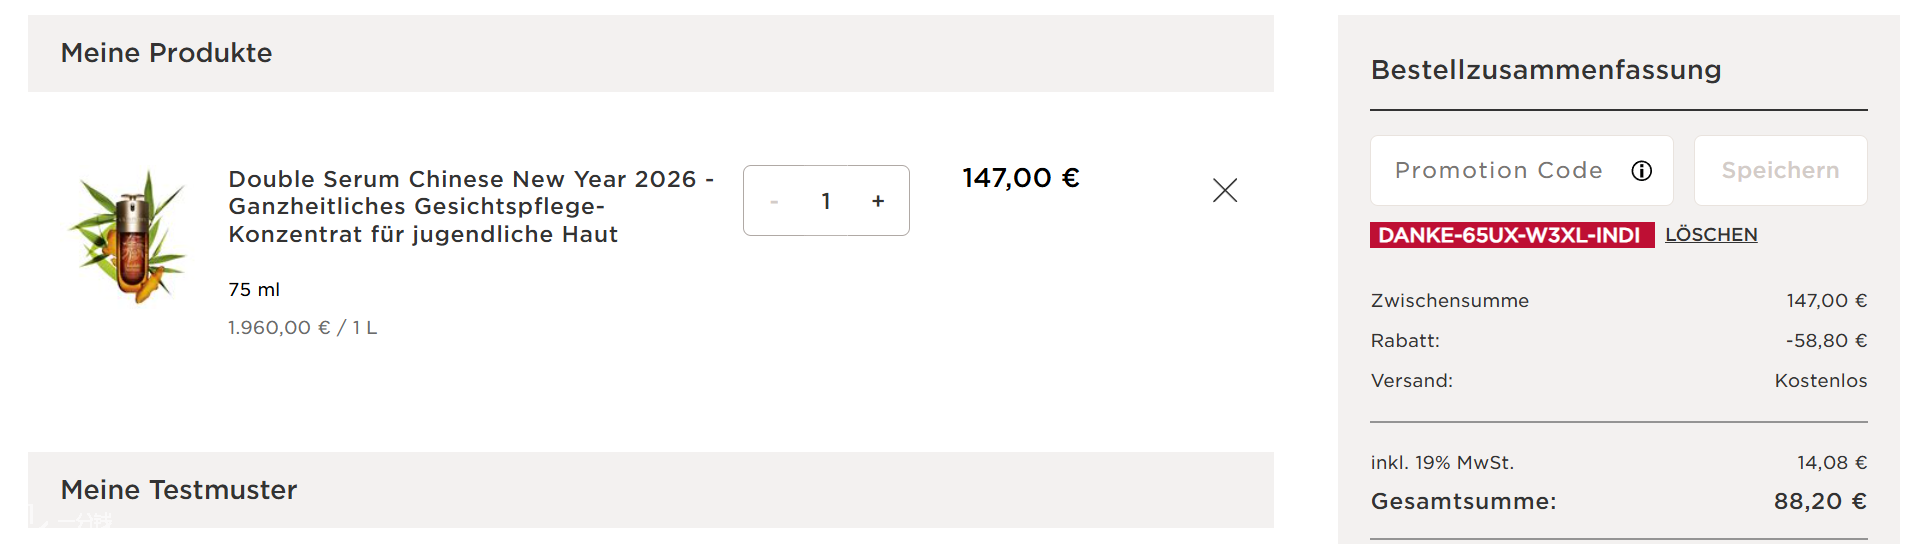Screen dimensions: 1909x544
Task: Select the Gesamtsumme amount 88,20 €
Action: 1819,501
